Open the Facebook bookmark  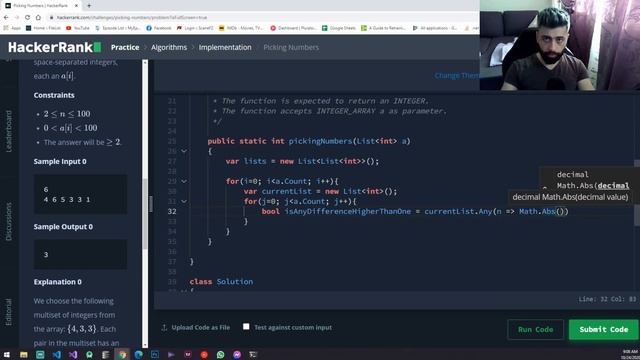159,28
